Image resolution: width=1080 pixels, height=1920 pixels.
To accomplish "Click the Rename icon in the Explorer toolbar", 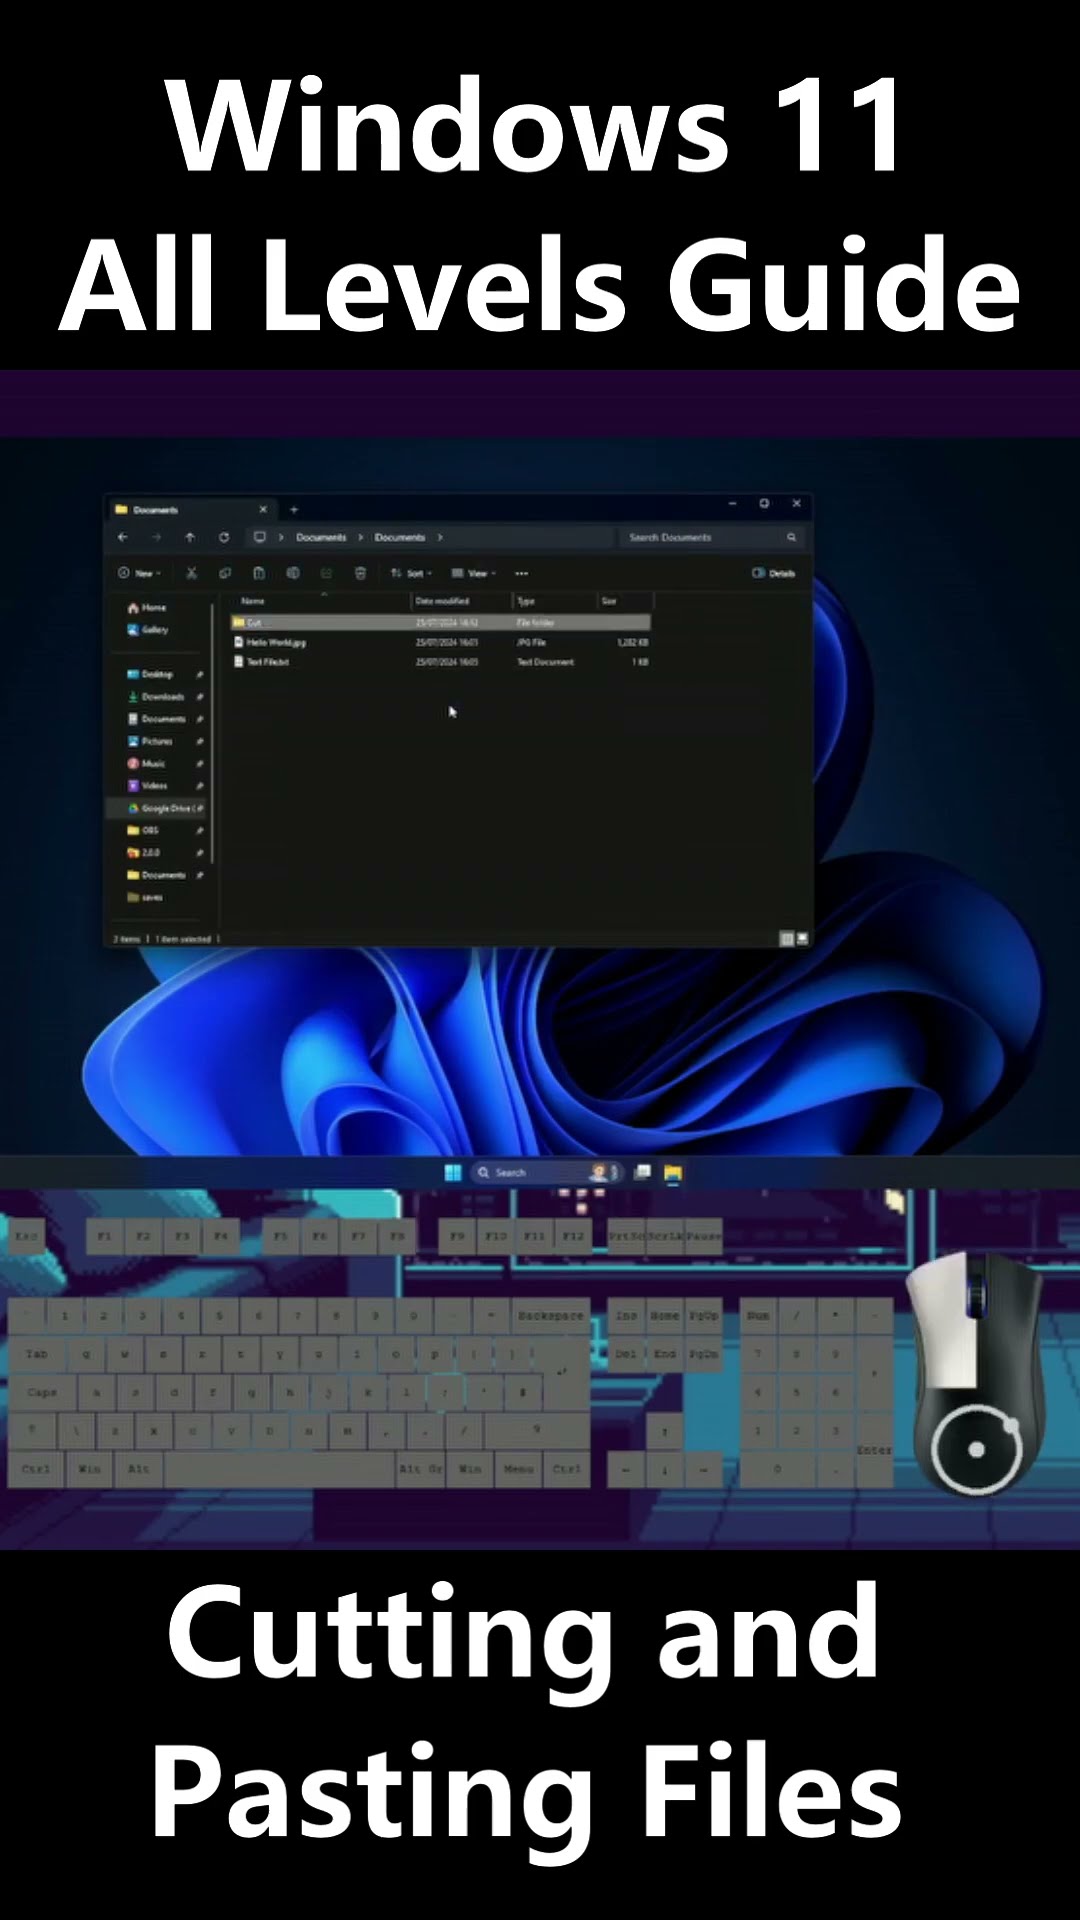I will 293,573.
